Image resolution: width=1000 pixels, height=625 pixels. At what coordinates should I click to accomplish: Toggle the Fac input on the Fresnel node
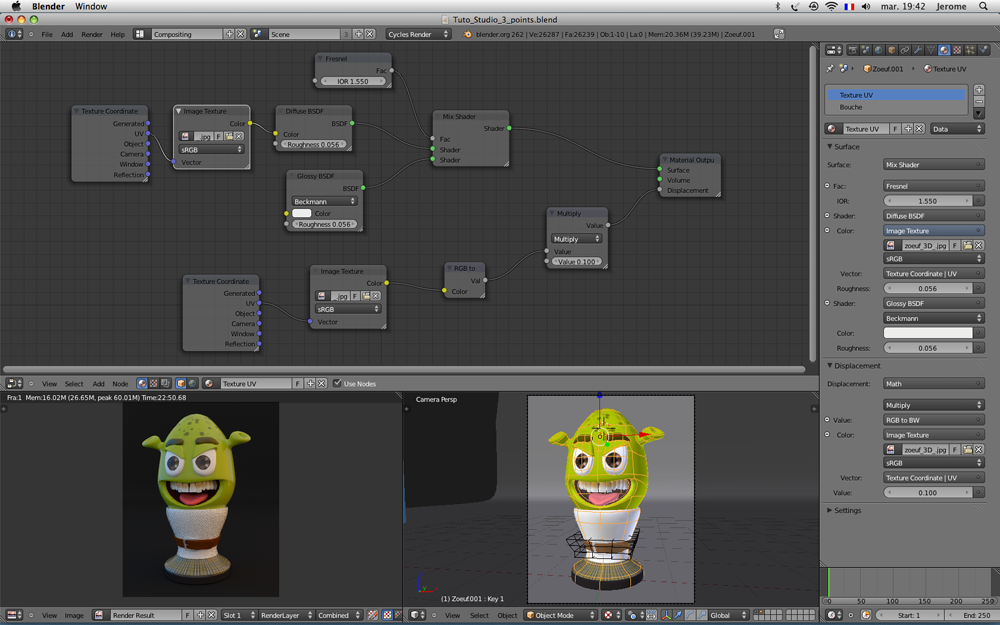391,71
